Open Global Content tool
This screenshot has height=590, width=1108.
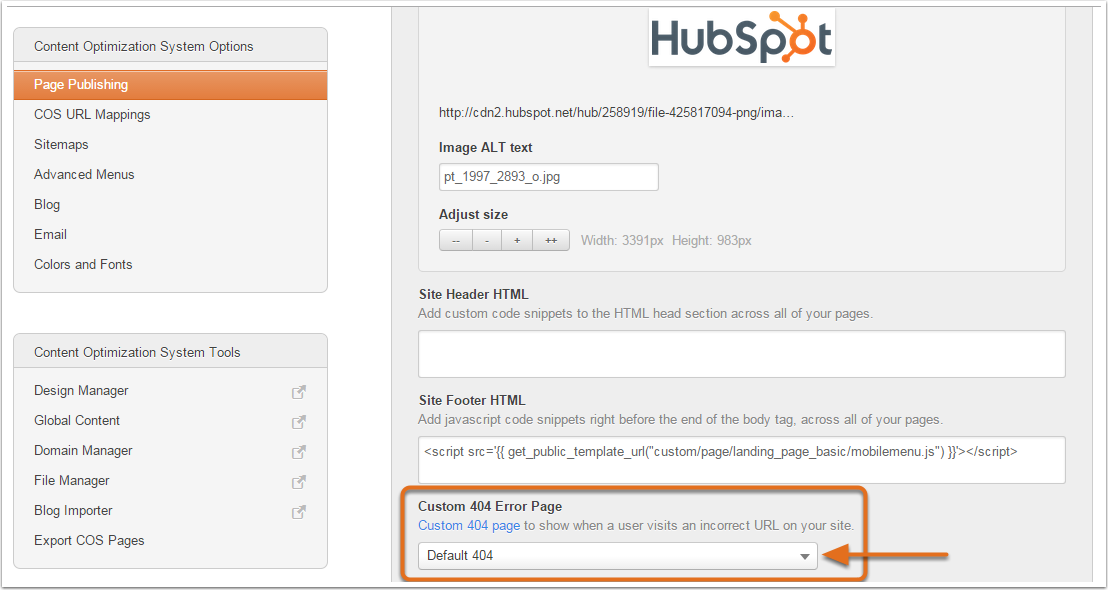click(77, 420)
